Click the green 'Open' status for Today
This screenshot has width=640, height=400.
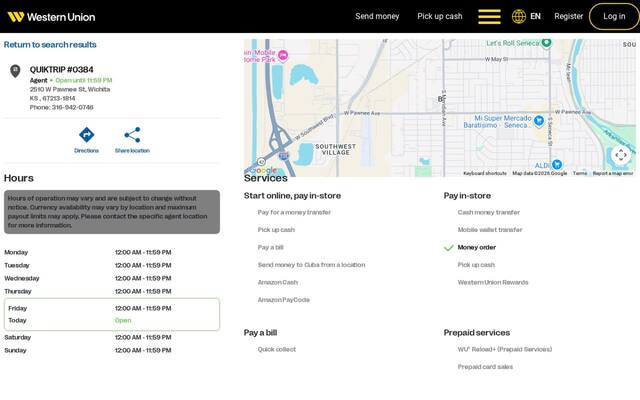tap(123, 320)
